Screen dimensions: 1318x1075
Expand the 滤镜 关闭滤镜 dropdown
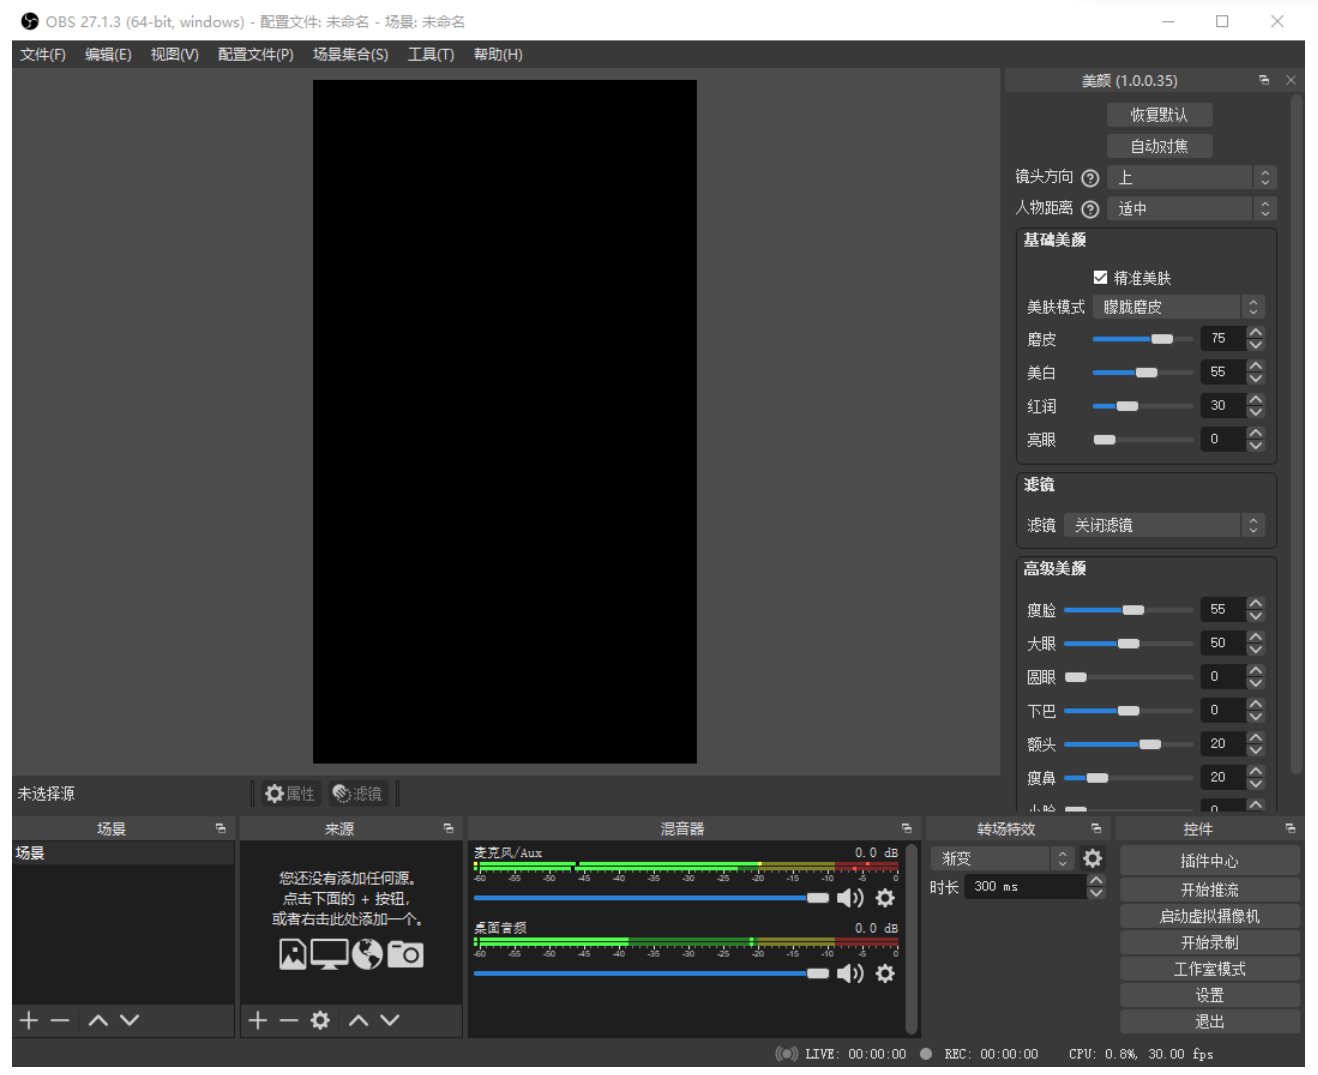[x=1164, y=525]
